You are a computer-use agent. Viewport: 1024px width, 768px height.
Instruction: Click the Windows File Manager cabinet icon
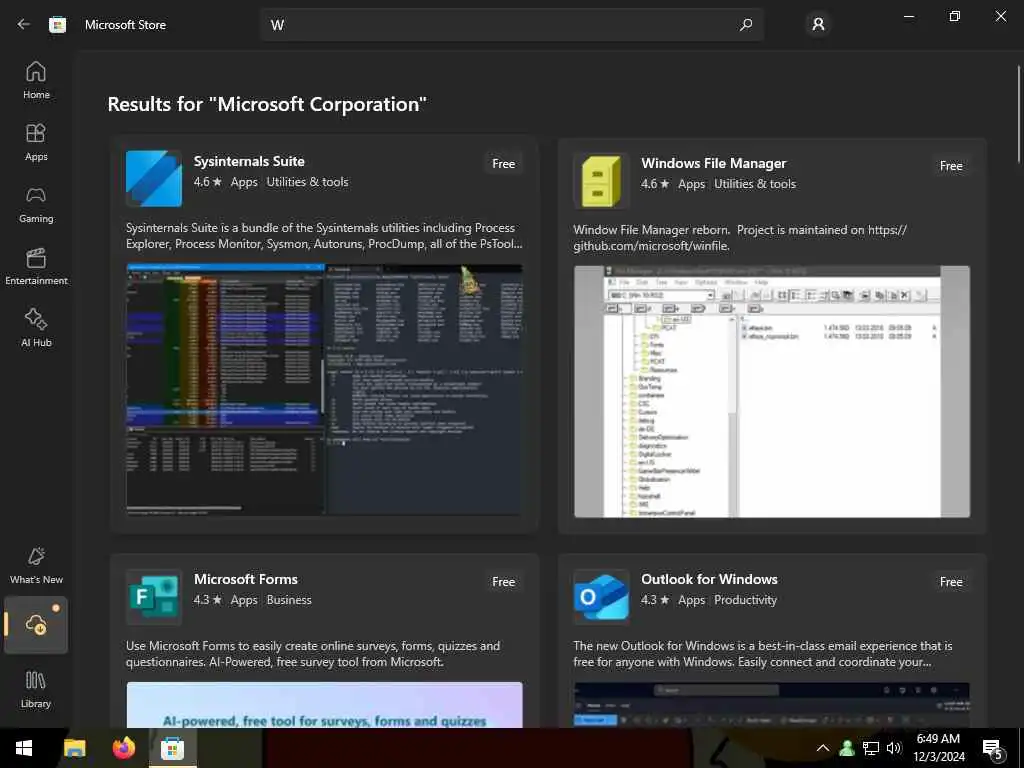[601, 181]
